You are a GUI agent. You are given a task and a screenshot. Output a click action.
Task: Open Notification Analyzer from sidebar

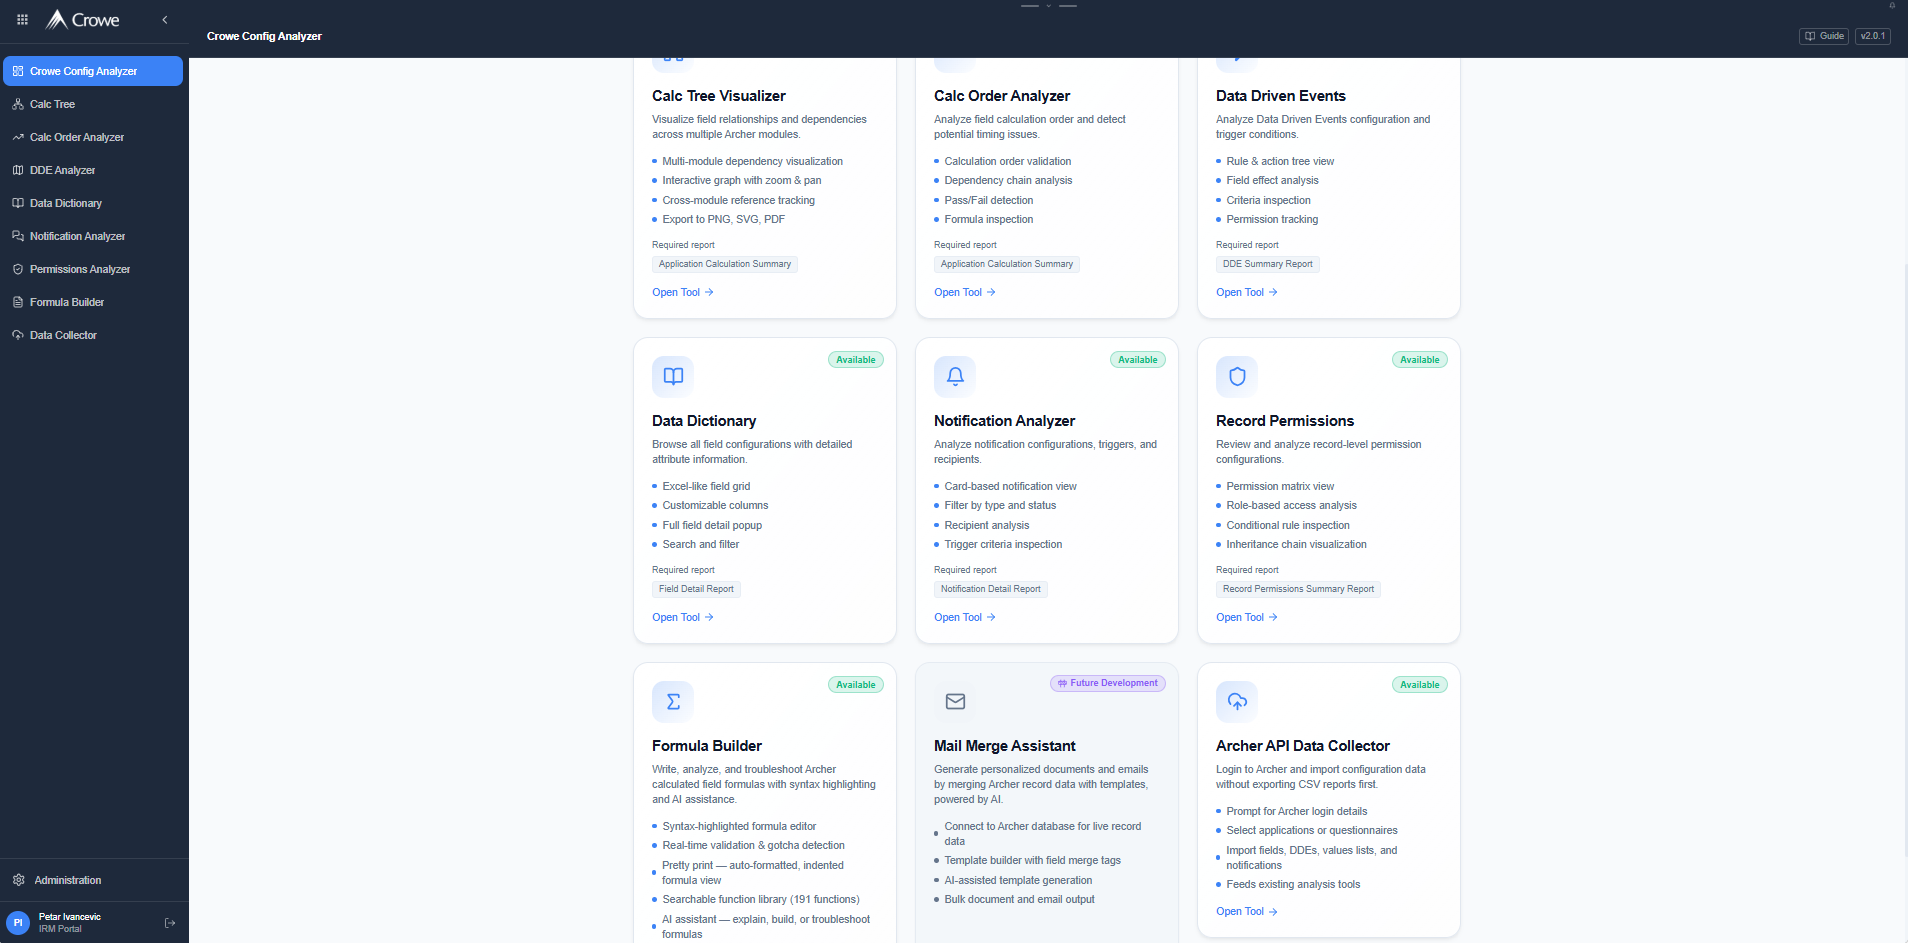coord(93,236)
